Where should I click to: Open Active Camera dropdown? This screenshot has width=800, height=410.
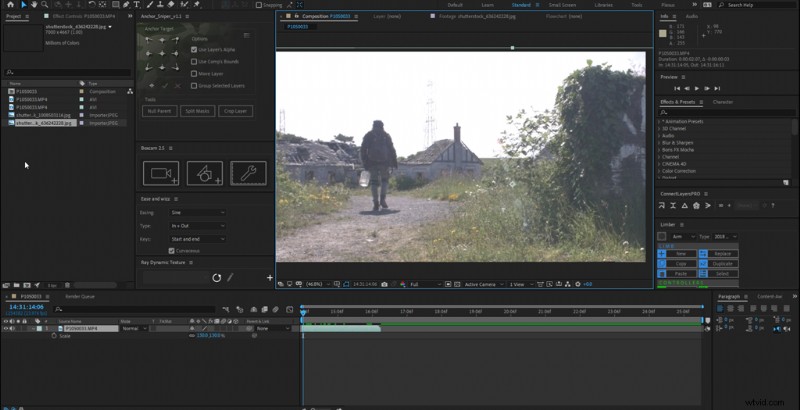484,284
